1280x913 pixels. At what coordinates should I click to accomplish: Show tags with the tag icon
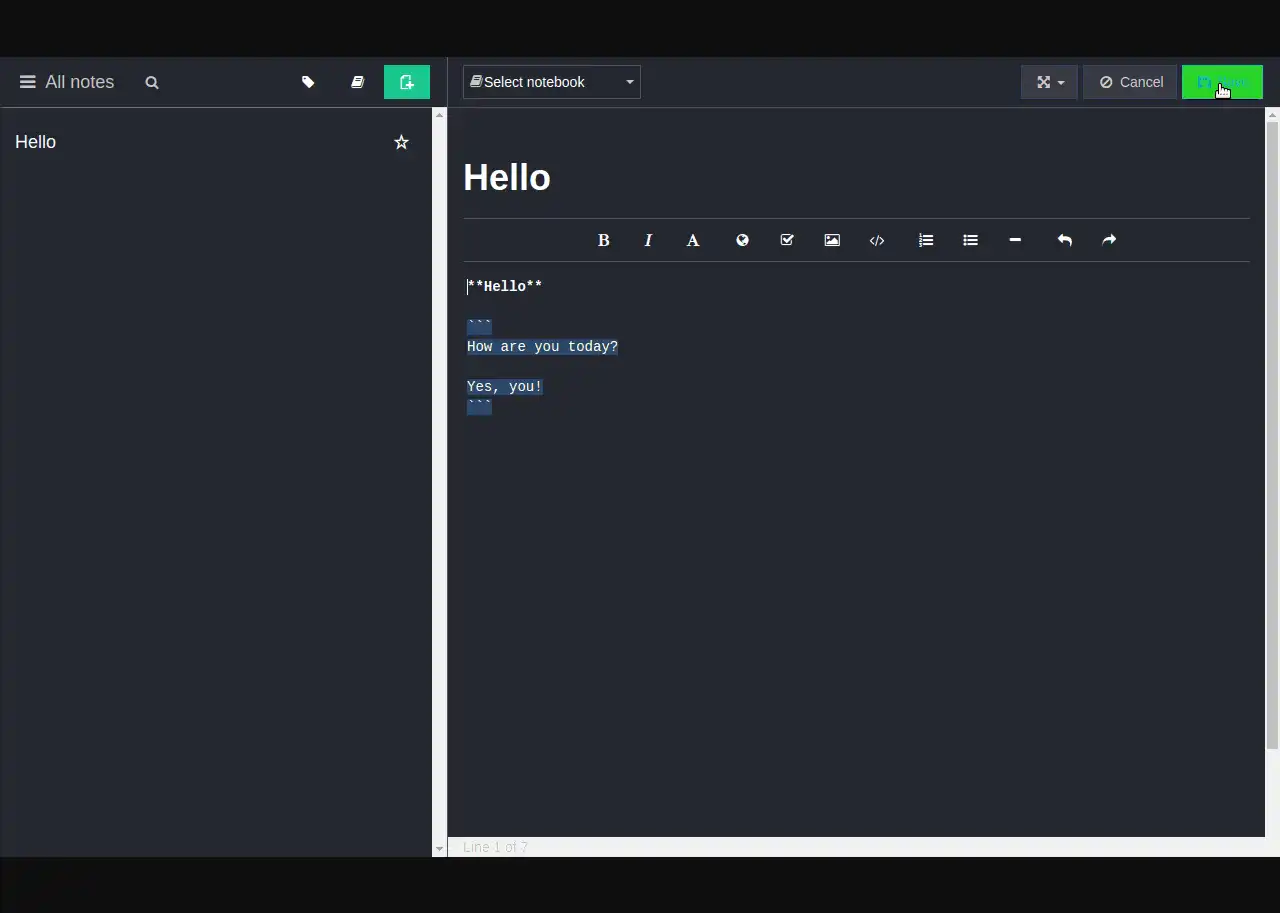308,82
